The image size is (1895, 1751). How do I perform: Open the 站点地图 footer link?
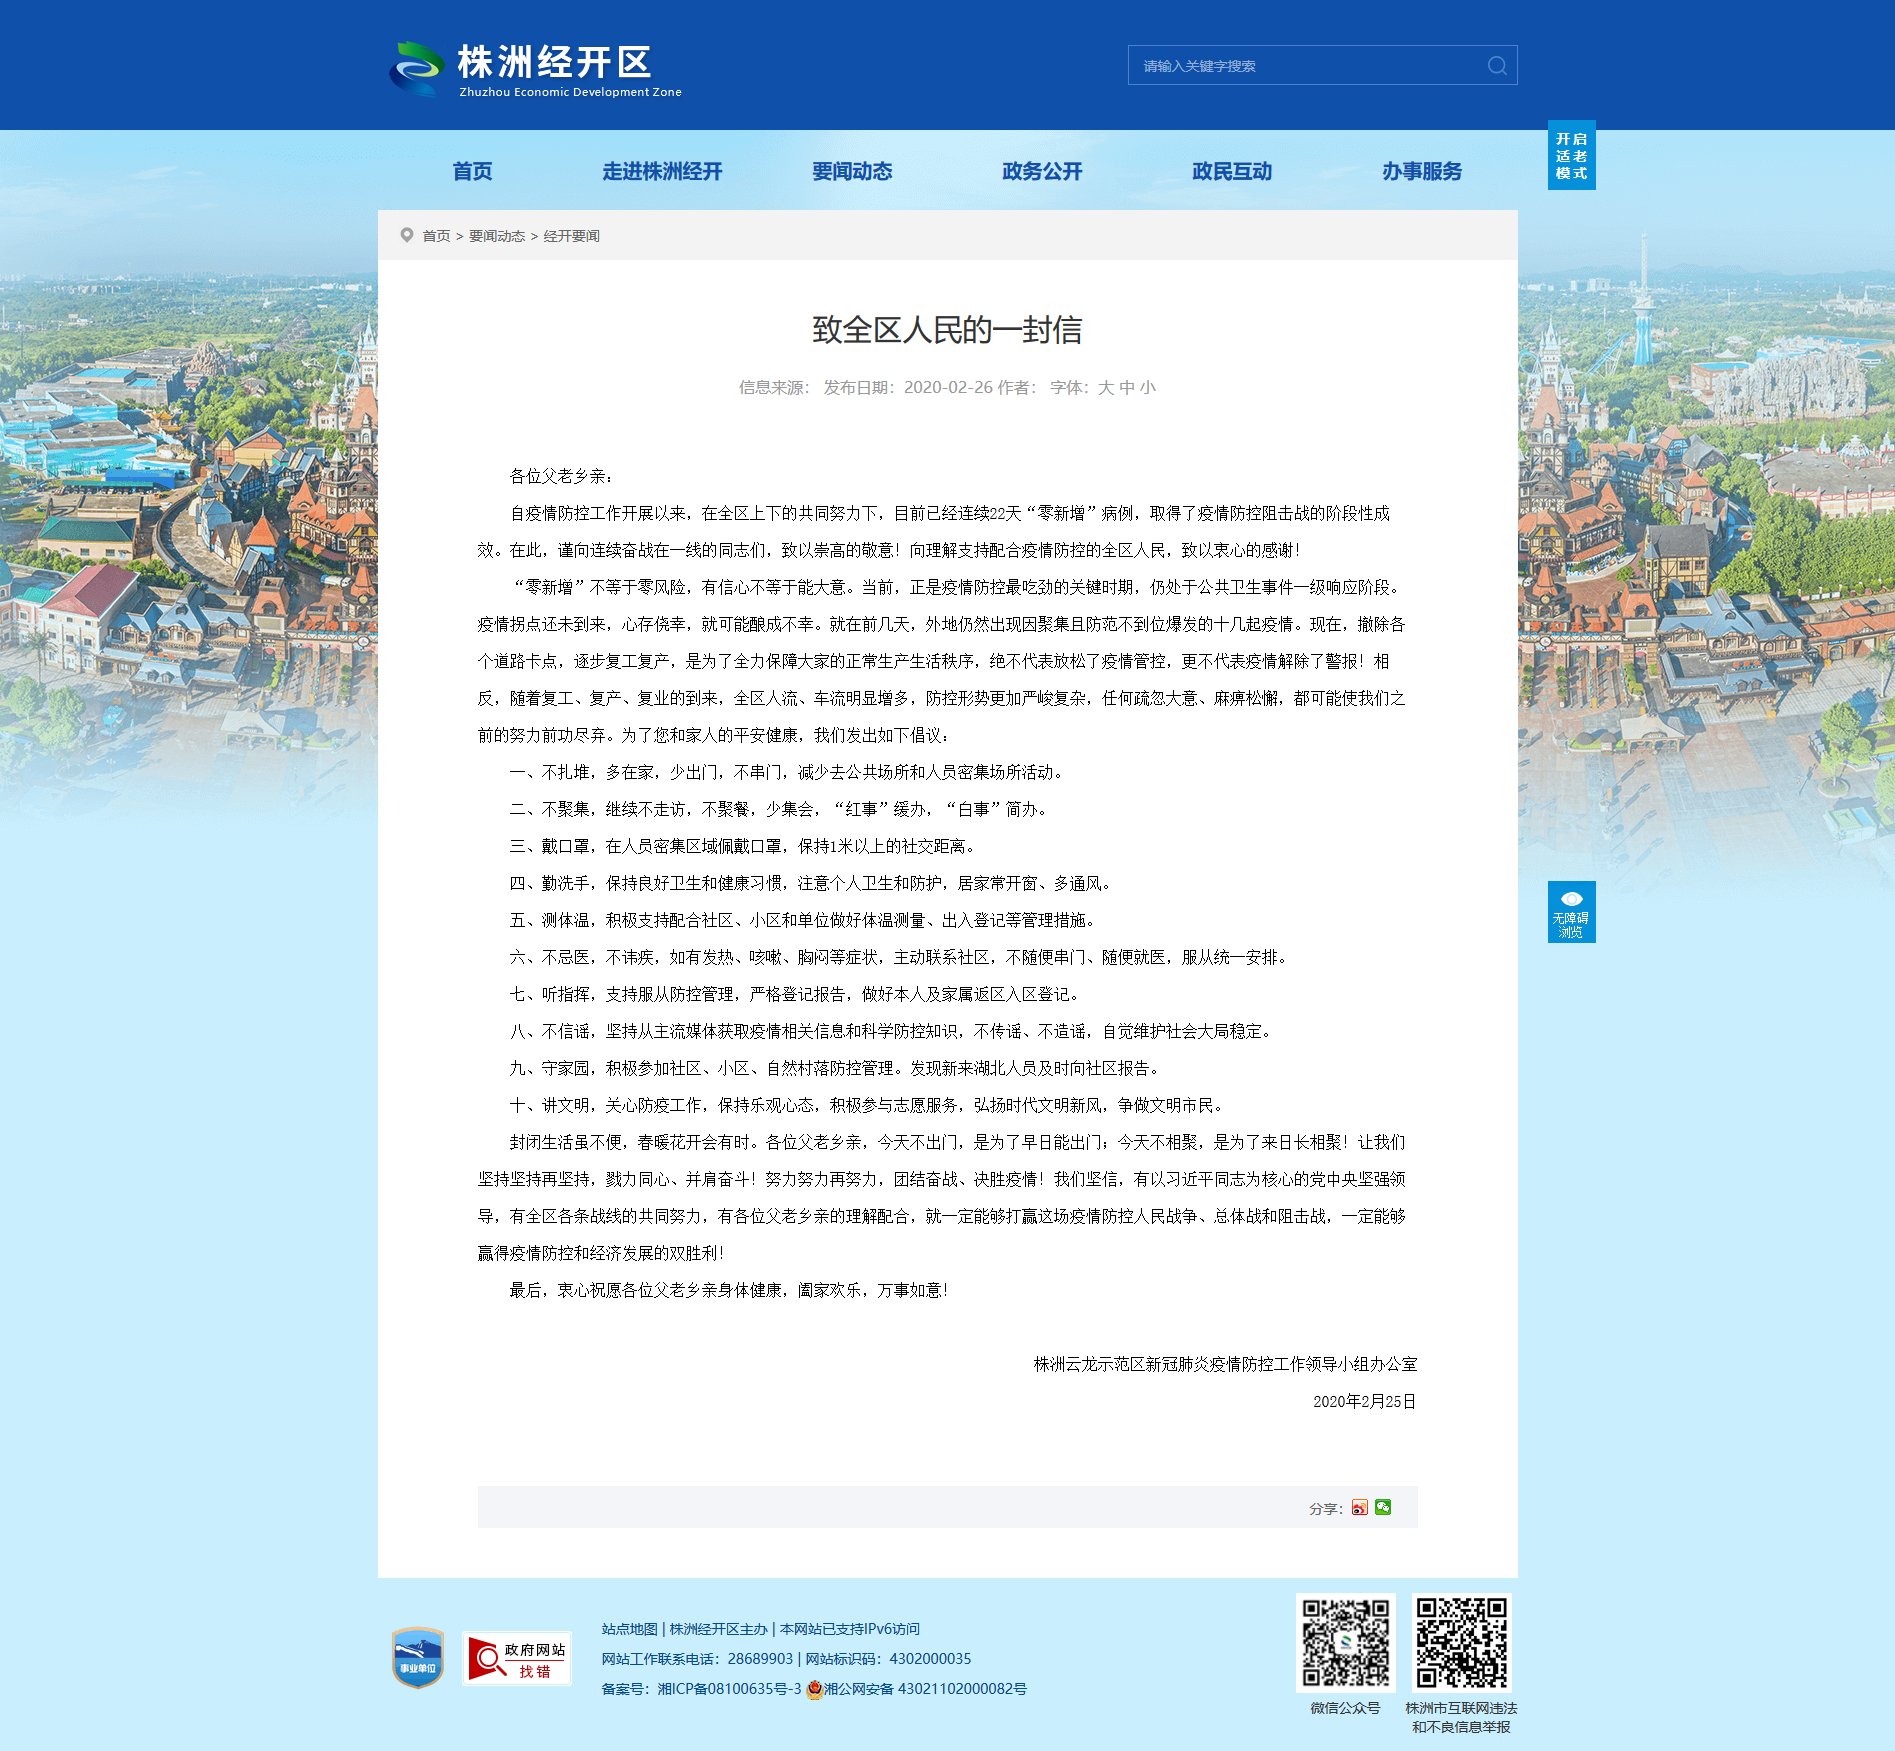tap(630, 1629)
